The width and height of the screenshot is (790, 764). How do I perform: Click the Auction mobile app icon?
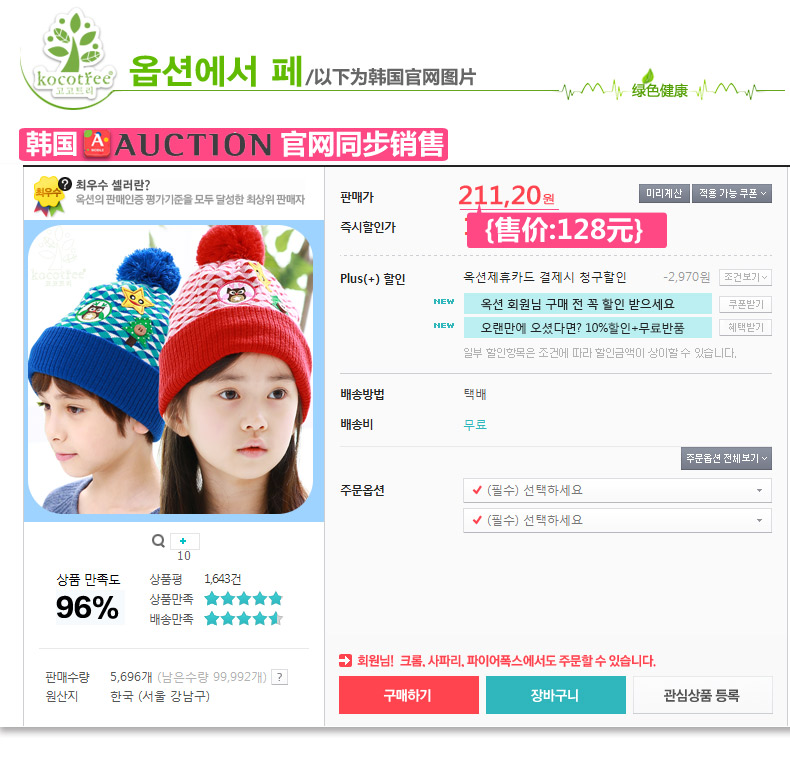[x=97, y=144]
